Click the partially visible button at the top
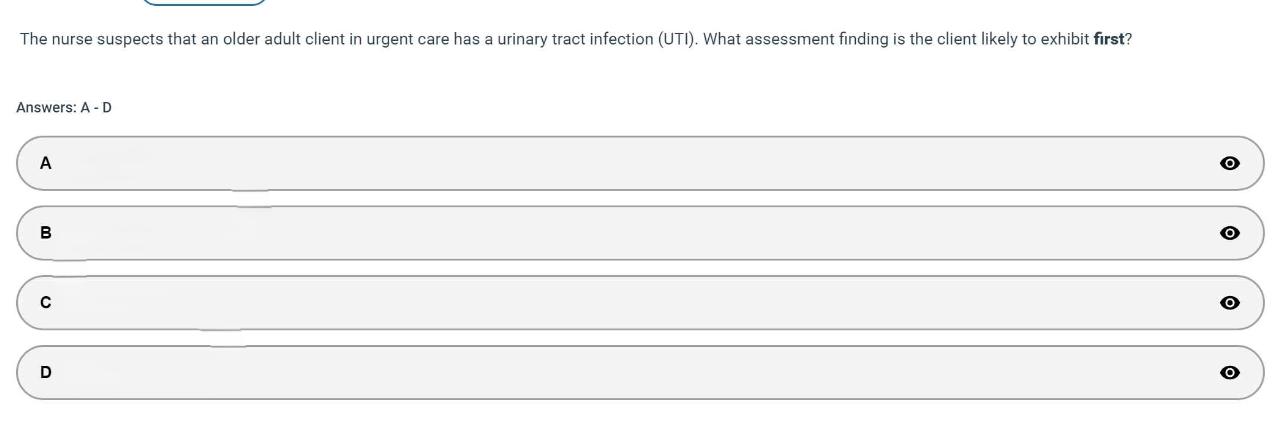Image resolution: width=1278 pixels, height=448 pixels. click(204, 3)
